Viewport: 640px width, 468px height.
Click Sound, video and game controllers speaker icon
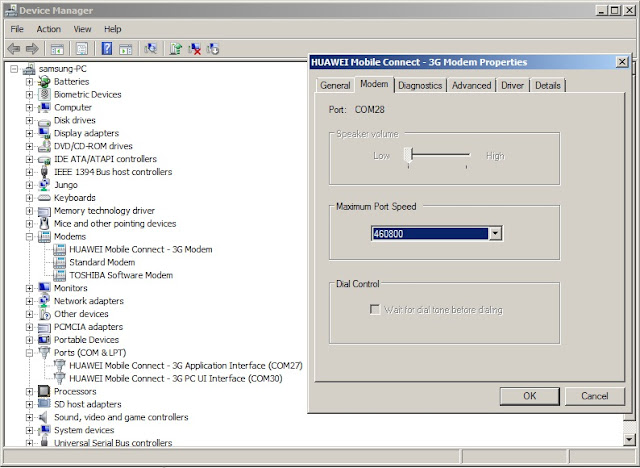pyautogui.click(x=43, y=417)
